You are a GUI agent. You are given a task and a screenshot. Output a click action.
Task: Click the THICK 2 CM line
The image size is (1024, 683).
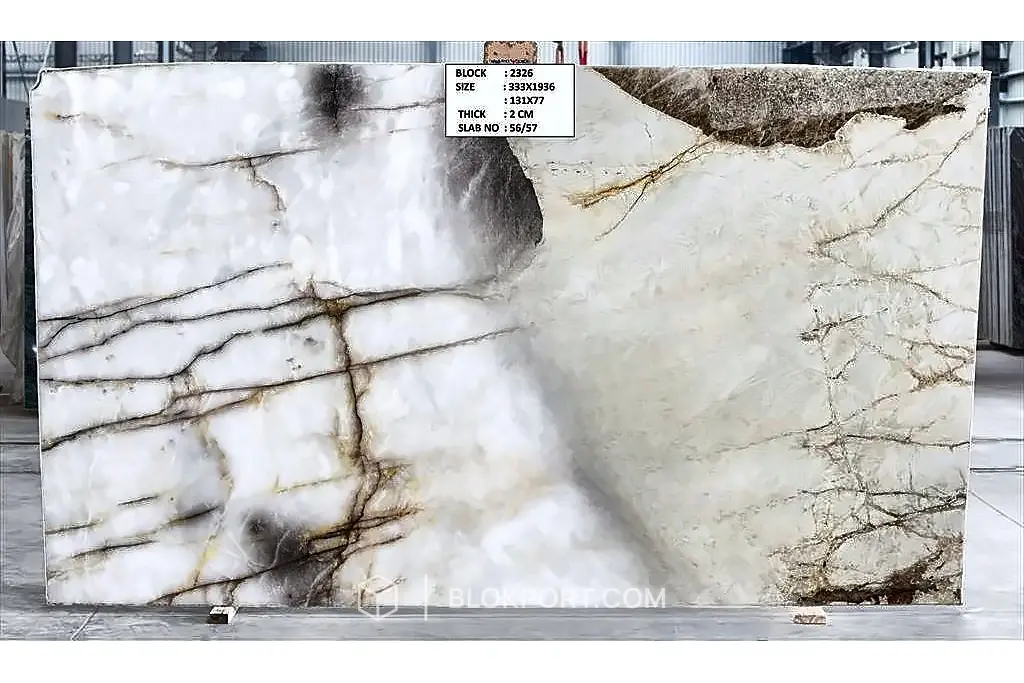click(495, 114)
